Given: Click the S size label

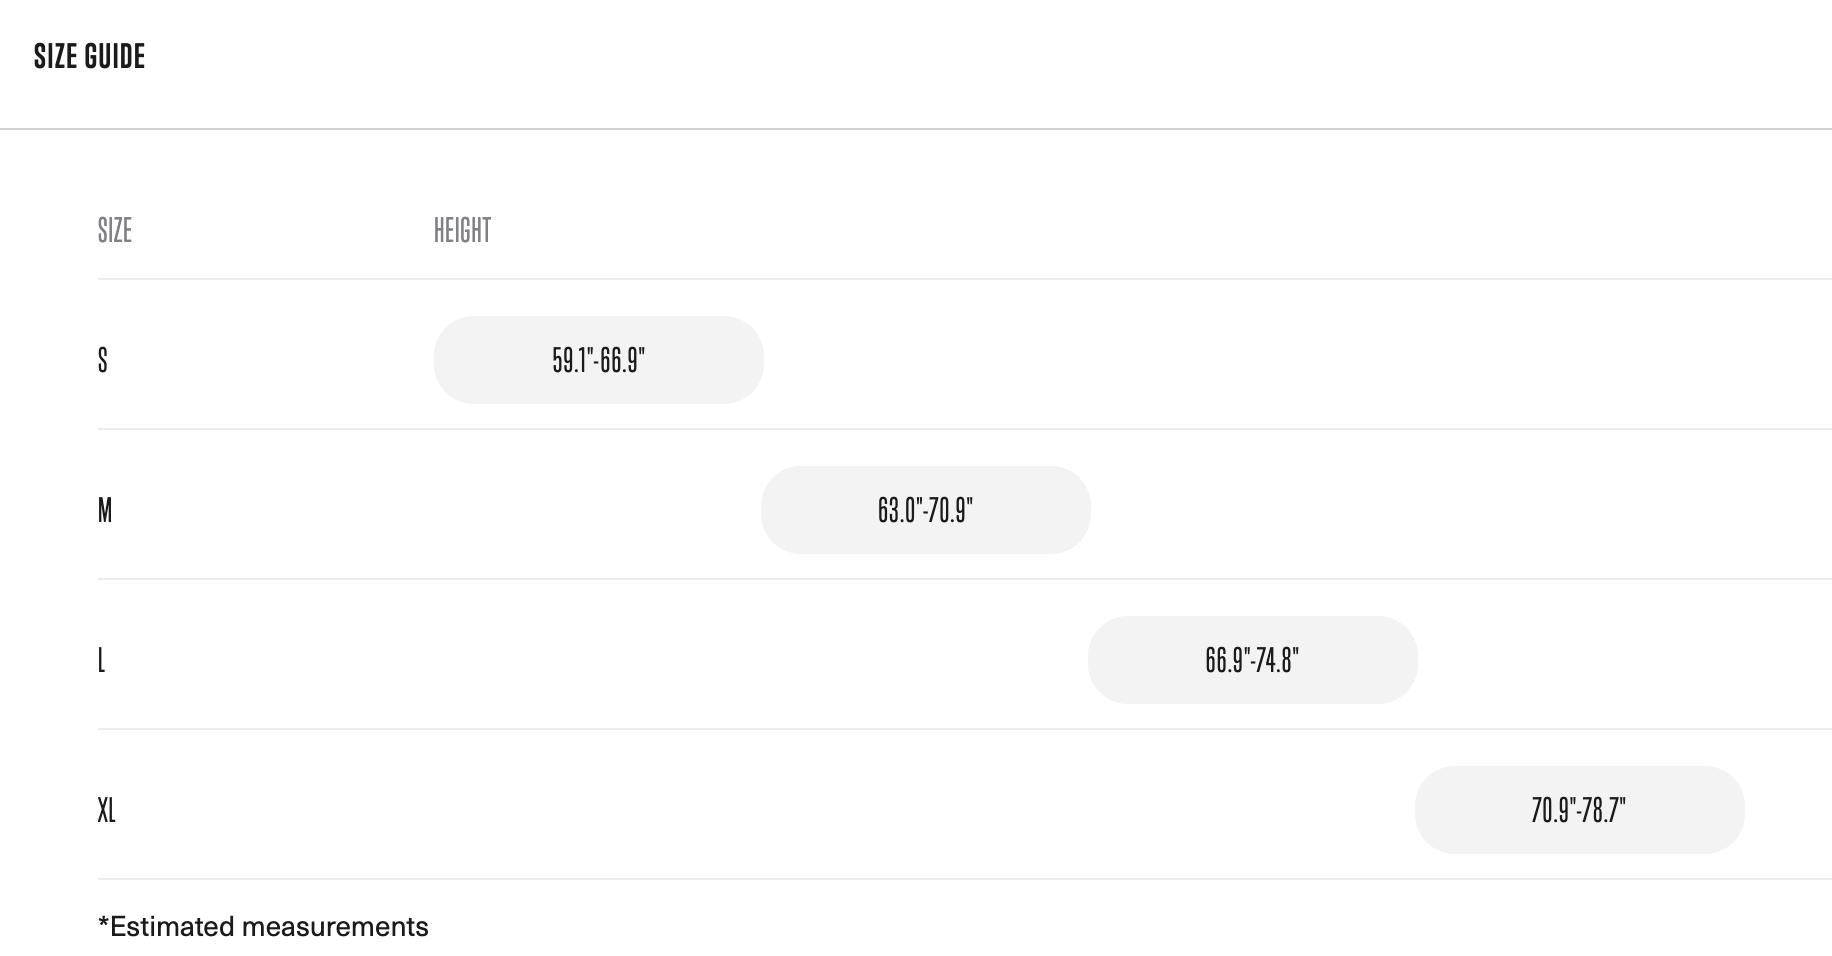Looking at the screenshot, I should tap(103, 360).
